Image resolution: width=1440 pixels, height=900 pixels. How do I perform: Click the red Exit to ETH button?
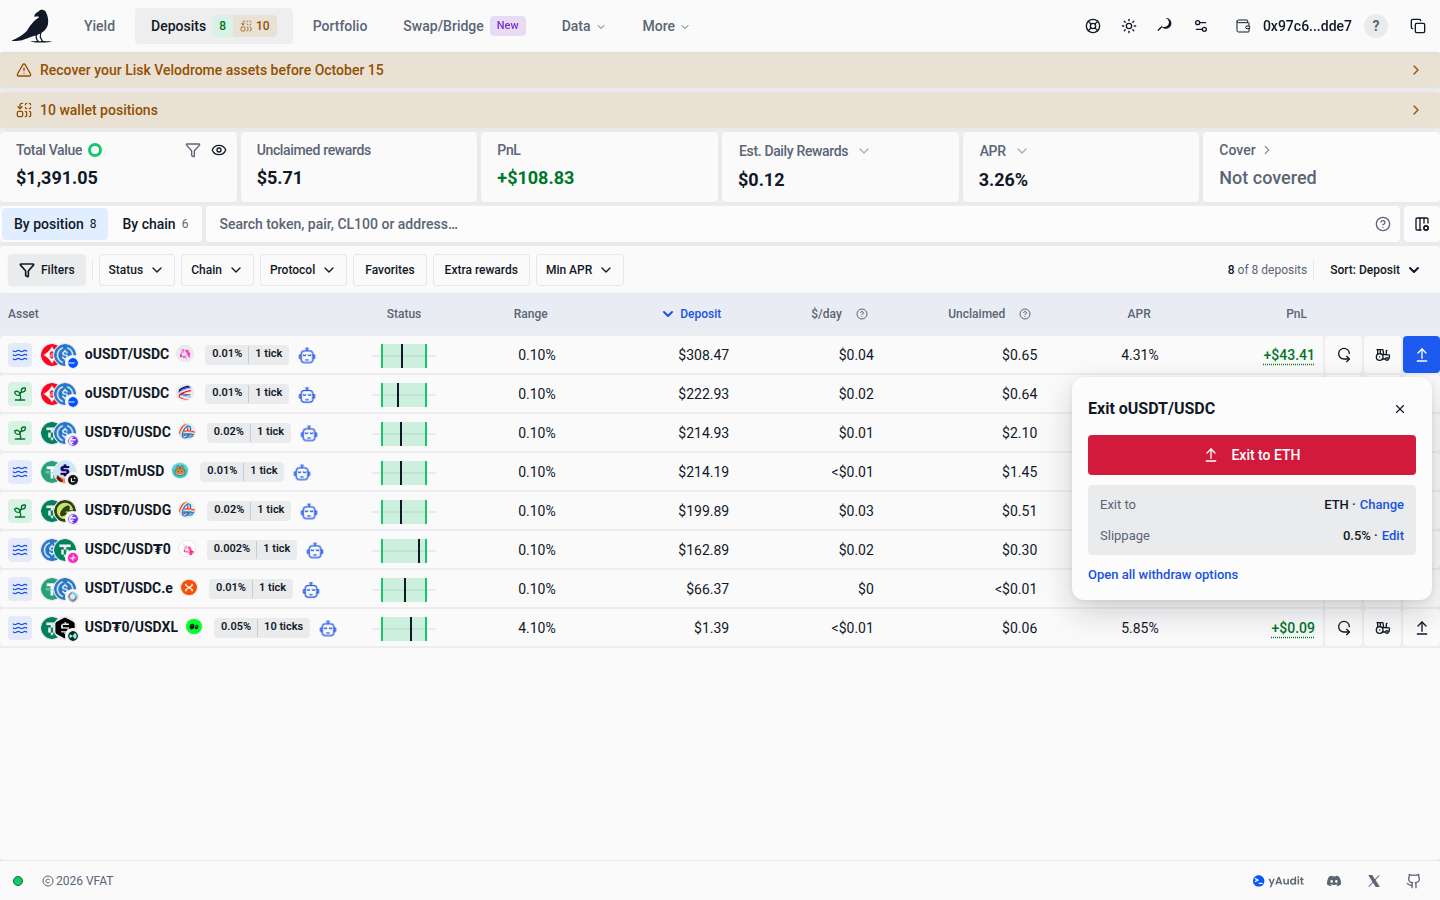(1252, 455)
